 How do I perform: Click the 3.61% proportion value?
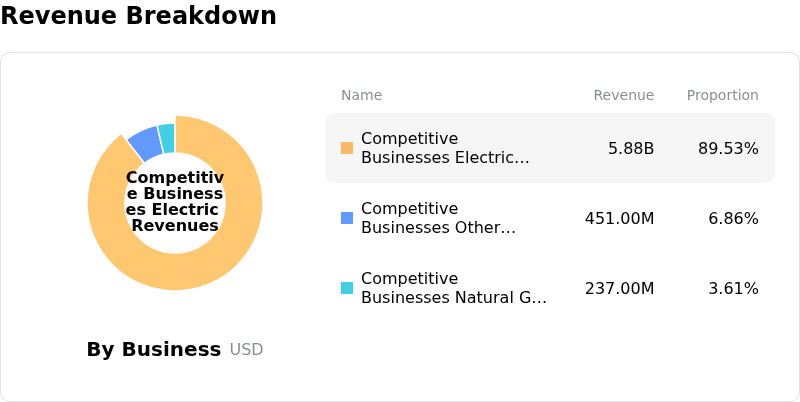click(733, 288)
